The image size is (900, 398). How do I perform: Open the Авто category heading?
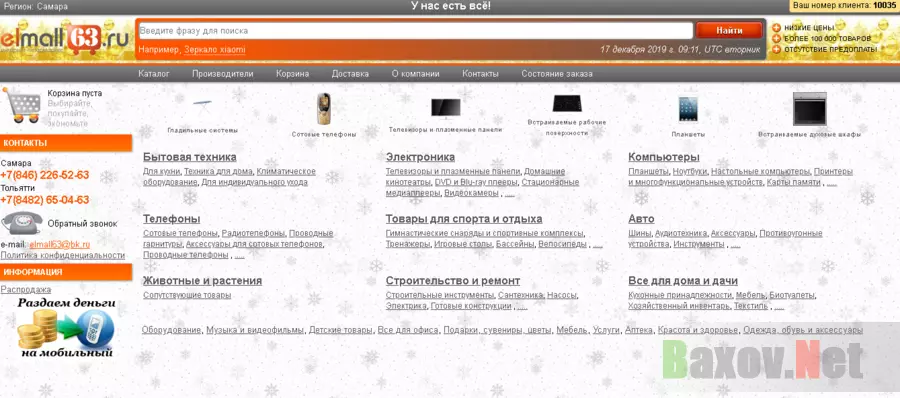click(x=641, y=219)
